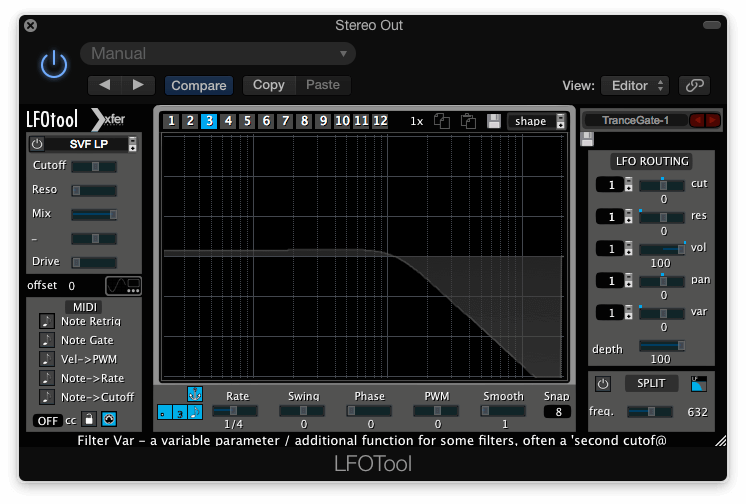Click the scope waveform display icon
This screenshot has width=746, height=504.
point(123,286)
